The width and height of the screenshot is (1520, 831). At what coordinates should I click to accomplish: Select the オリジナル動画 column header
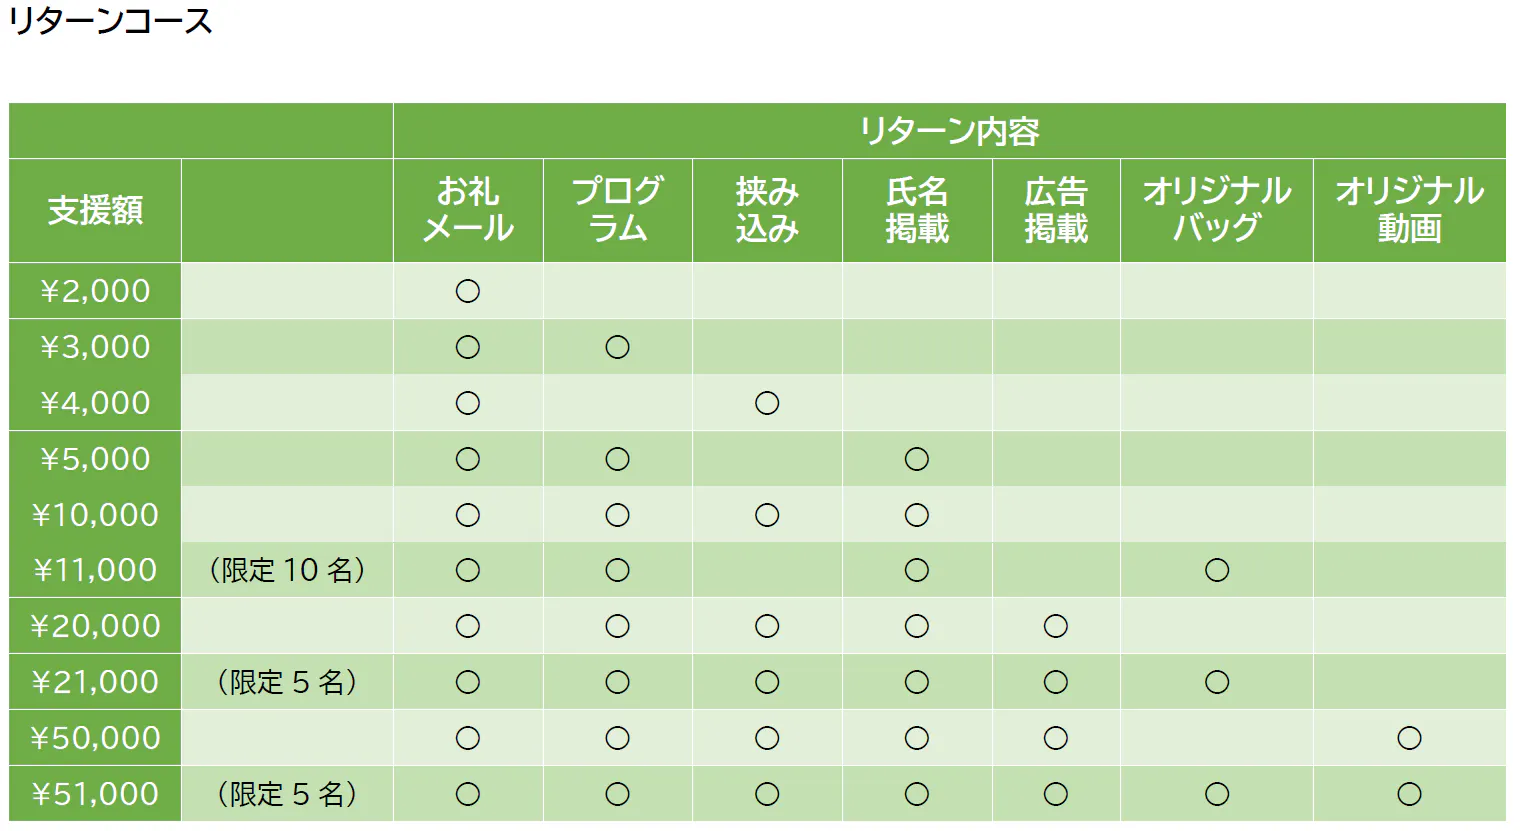1409,210
